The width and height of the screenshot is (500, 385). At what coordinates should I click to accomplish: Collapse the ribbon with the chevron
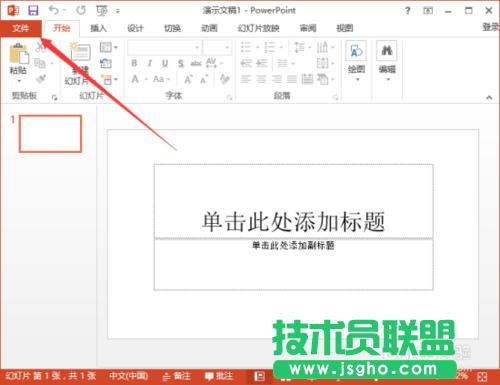click(489, 97)
